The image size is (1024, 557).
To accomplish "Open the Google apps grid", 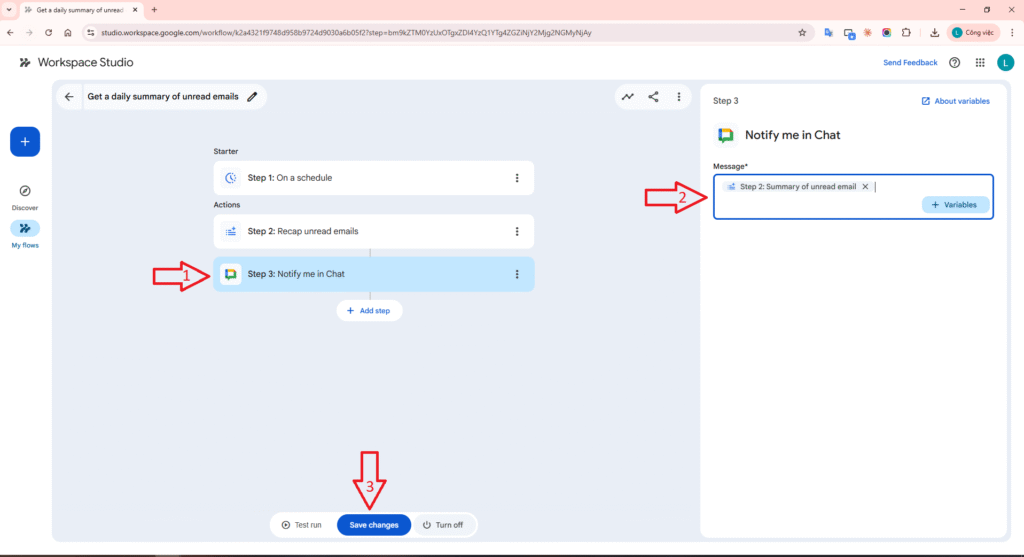I will click(979, 62).
